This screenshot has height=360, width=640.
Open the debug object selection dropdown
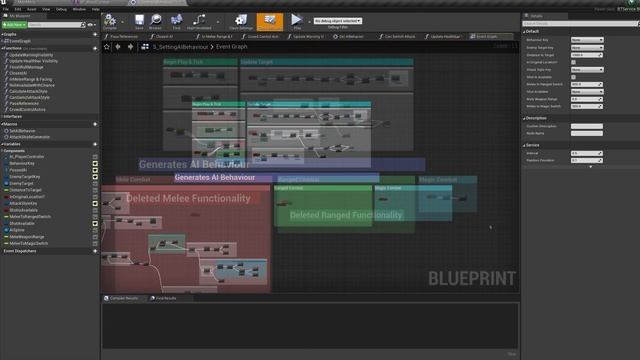(338, 21)
